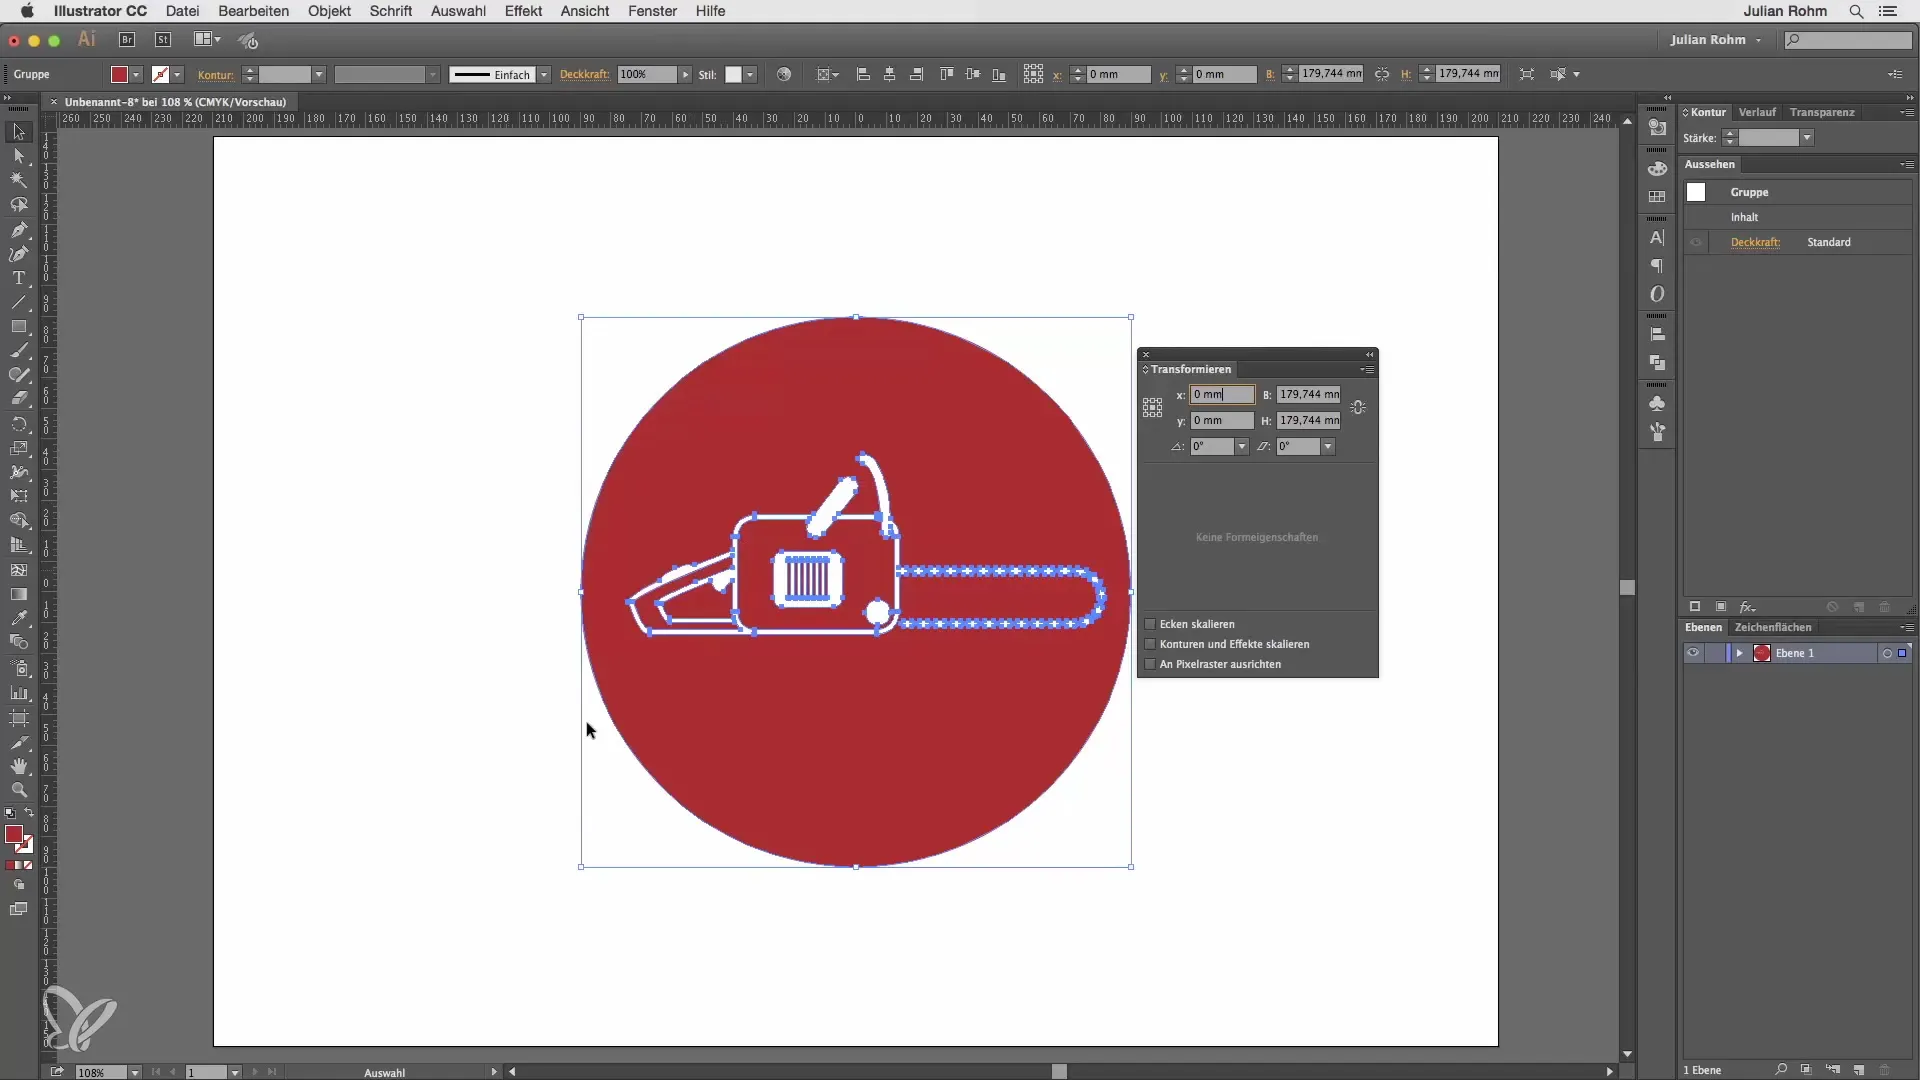Select the Paintbrush tool
This screenshot has height=1080, width=1920.
click(x=18, y=351)
